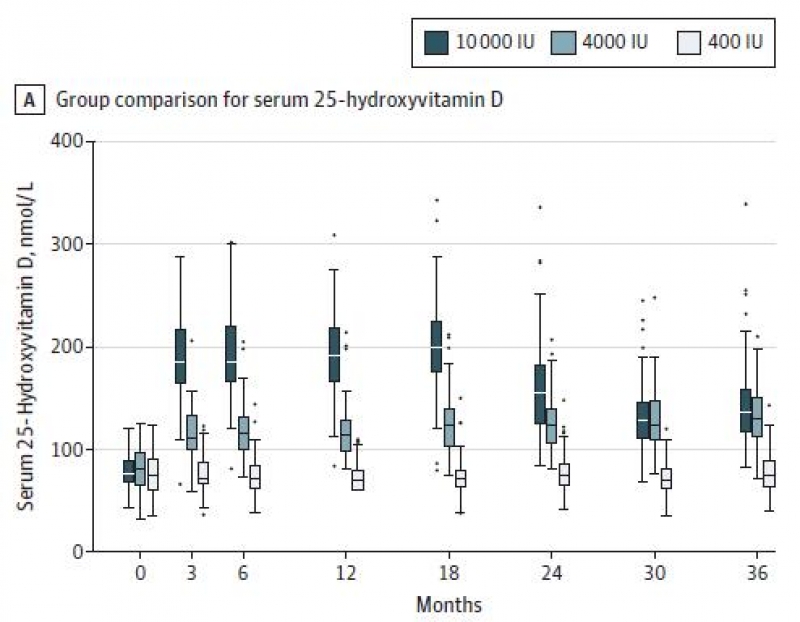Select the dark 10 000 IU box at month 0
This screenshot has height=622, width=800.
(129, 470)
